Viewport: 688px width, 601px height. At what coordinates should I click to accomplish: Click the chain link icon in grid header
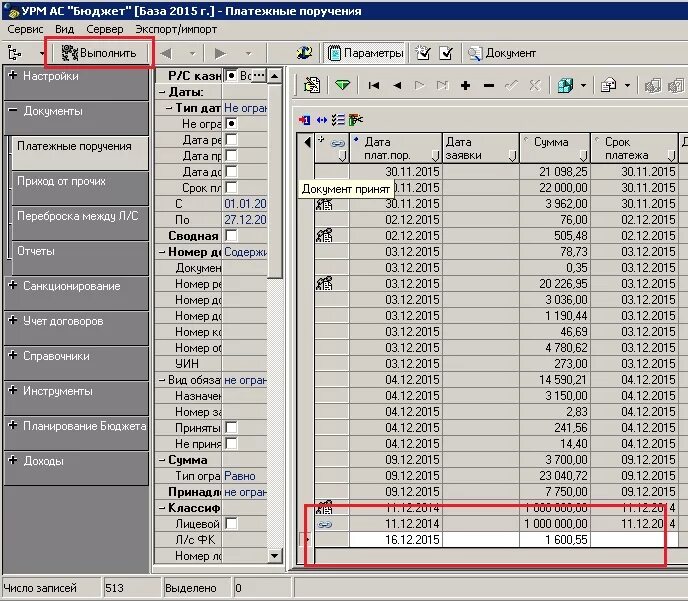337,143
